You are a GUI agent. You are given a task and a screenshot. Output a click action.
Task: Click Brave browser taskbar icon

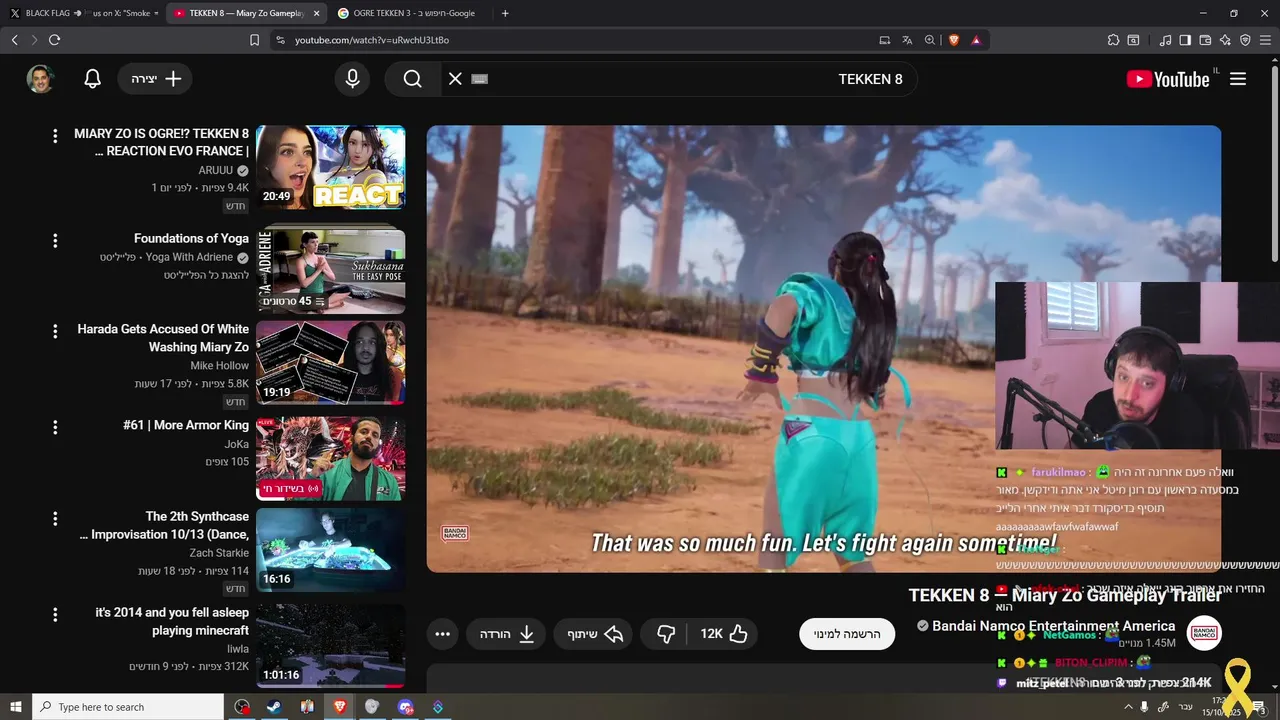pos(339,707)
